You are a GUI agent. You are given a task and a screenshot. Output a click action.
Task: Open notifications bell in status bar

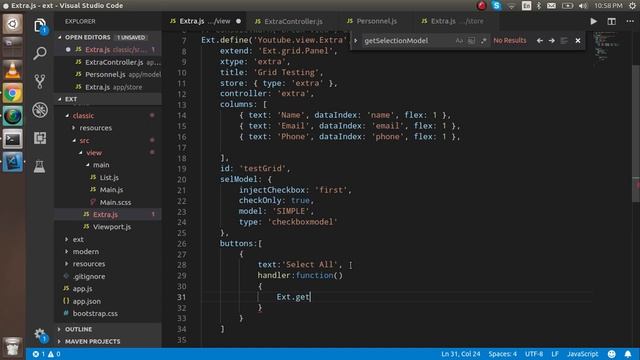[x=628, y=354]
